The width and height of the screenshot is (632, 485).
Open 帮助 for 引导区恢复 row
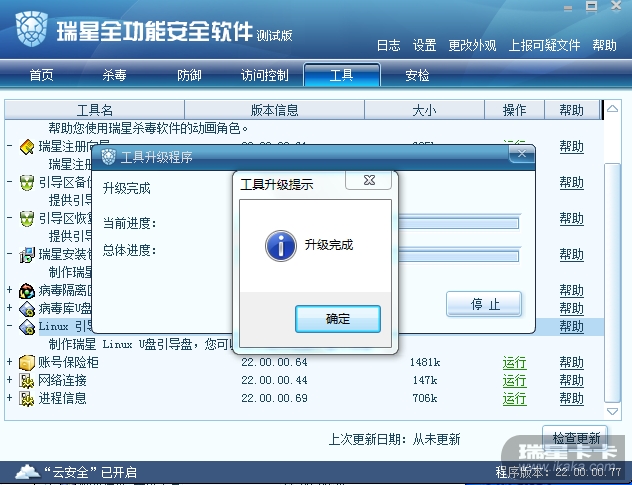(572, 219)
